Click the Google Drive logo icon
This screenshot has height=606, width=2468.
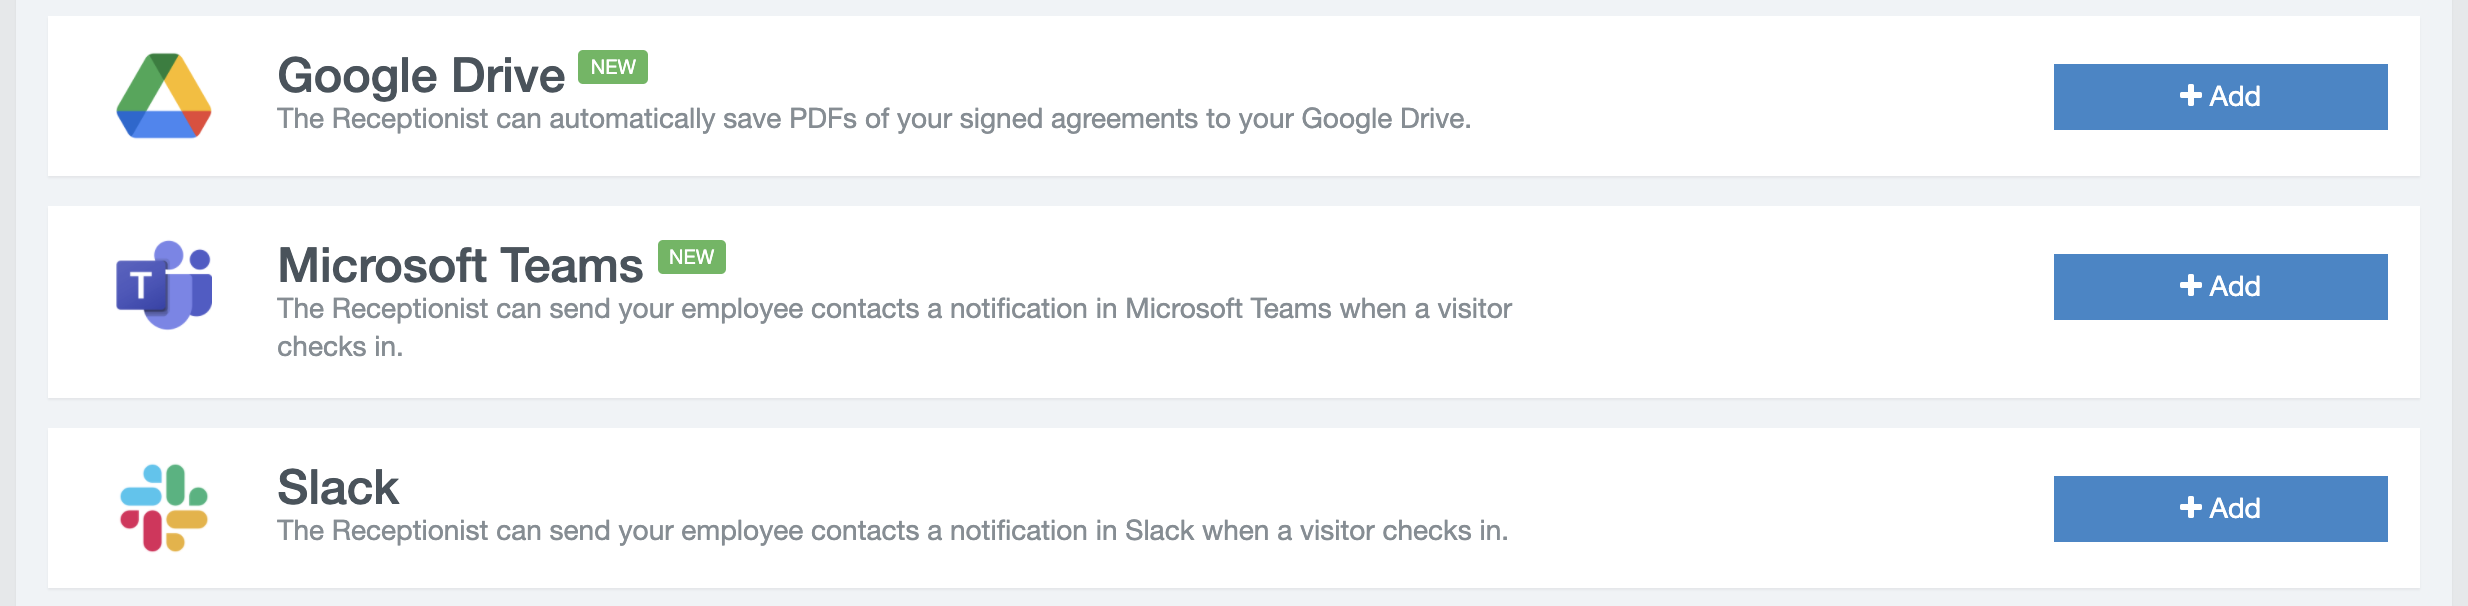click(x=164, y=96)
